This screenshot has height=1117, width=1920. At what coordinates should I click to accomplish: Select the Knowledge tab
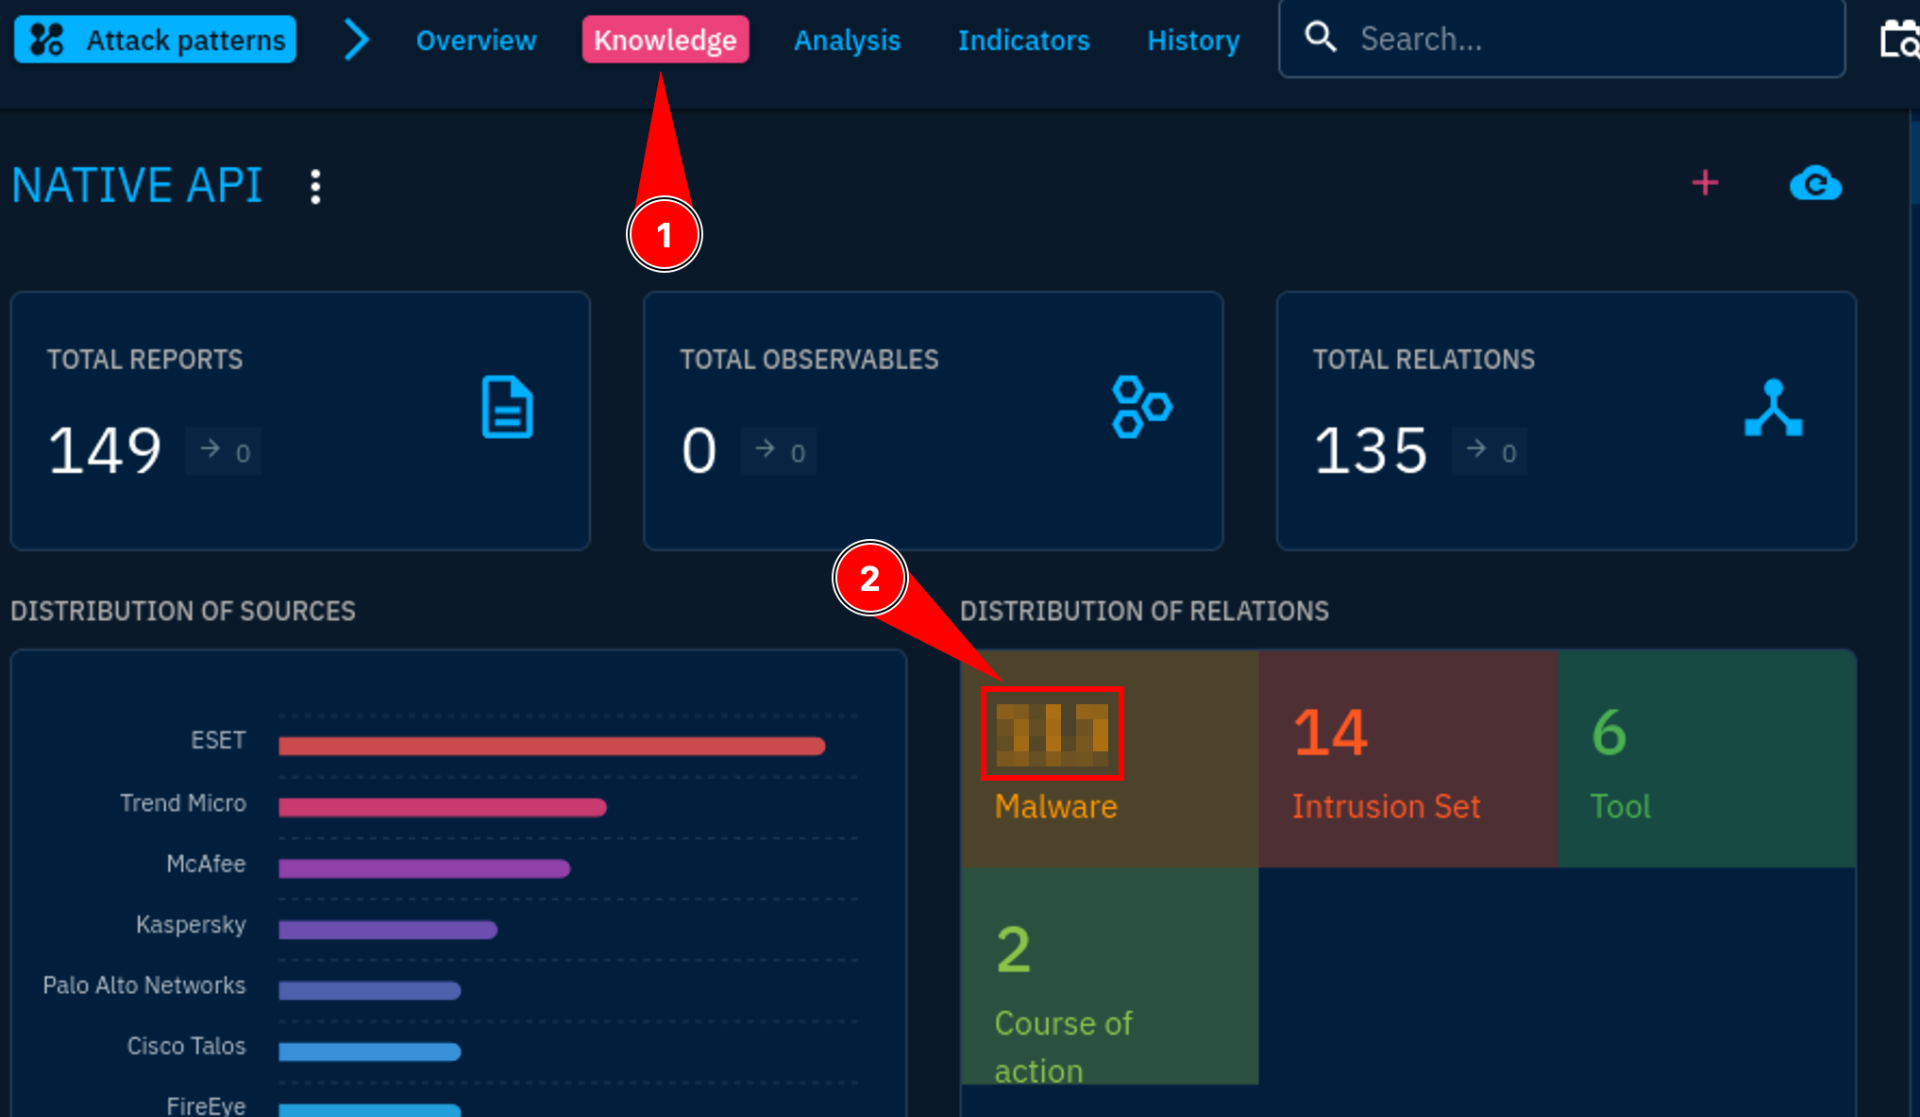point(665,40)
